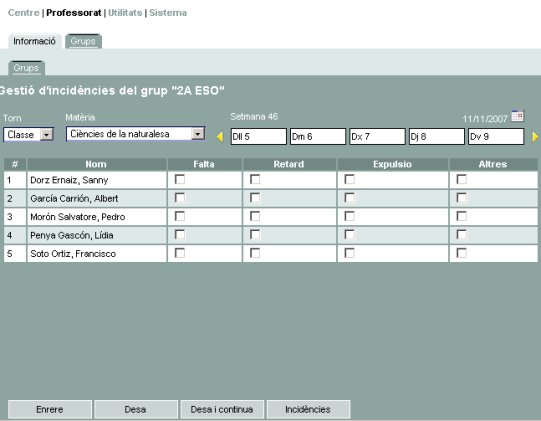Open the Torn dropdown showing Classe
Viewport: 541px width, 421px height.
pyautogui.click(x=29, y=135)
